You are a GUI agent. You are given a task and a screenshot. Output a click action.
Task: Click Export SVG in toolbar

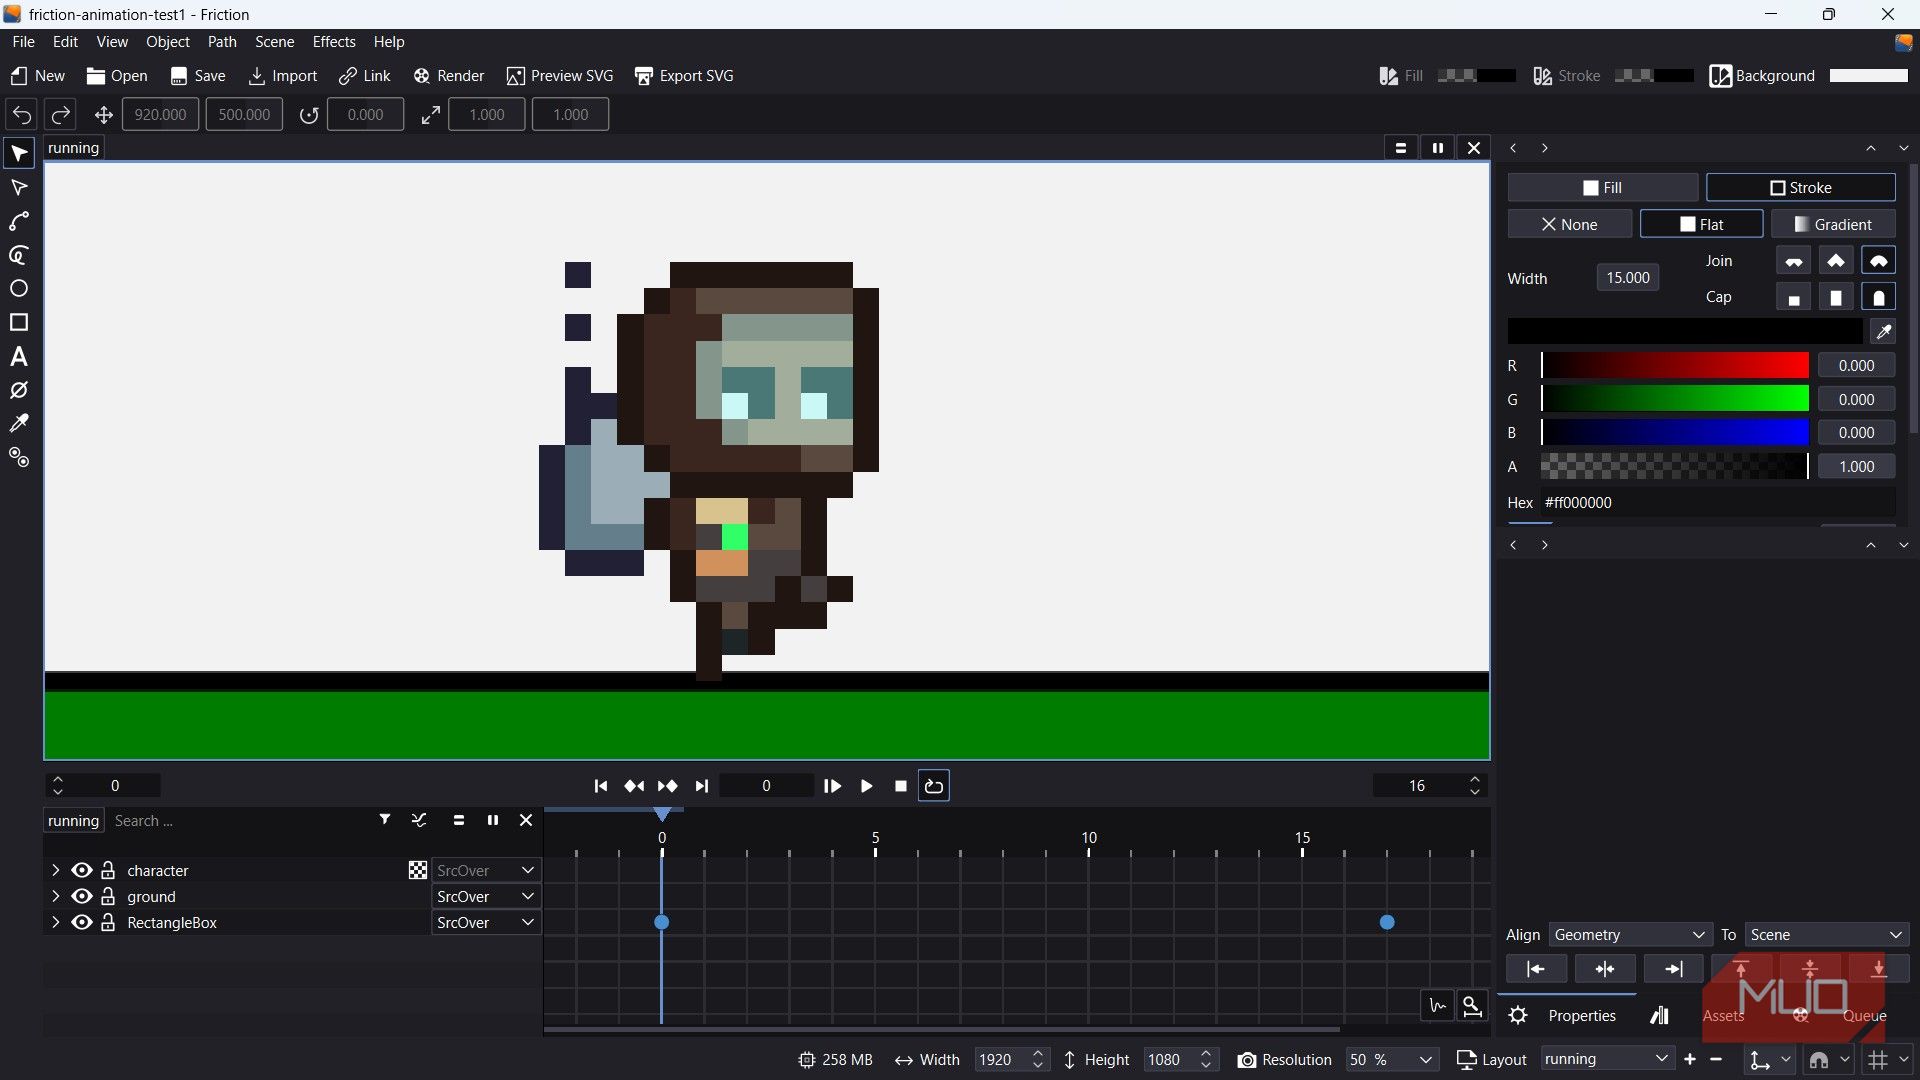pyautogui.click(x=684, y=76)
